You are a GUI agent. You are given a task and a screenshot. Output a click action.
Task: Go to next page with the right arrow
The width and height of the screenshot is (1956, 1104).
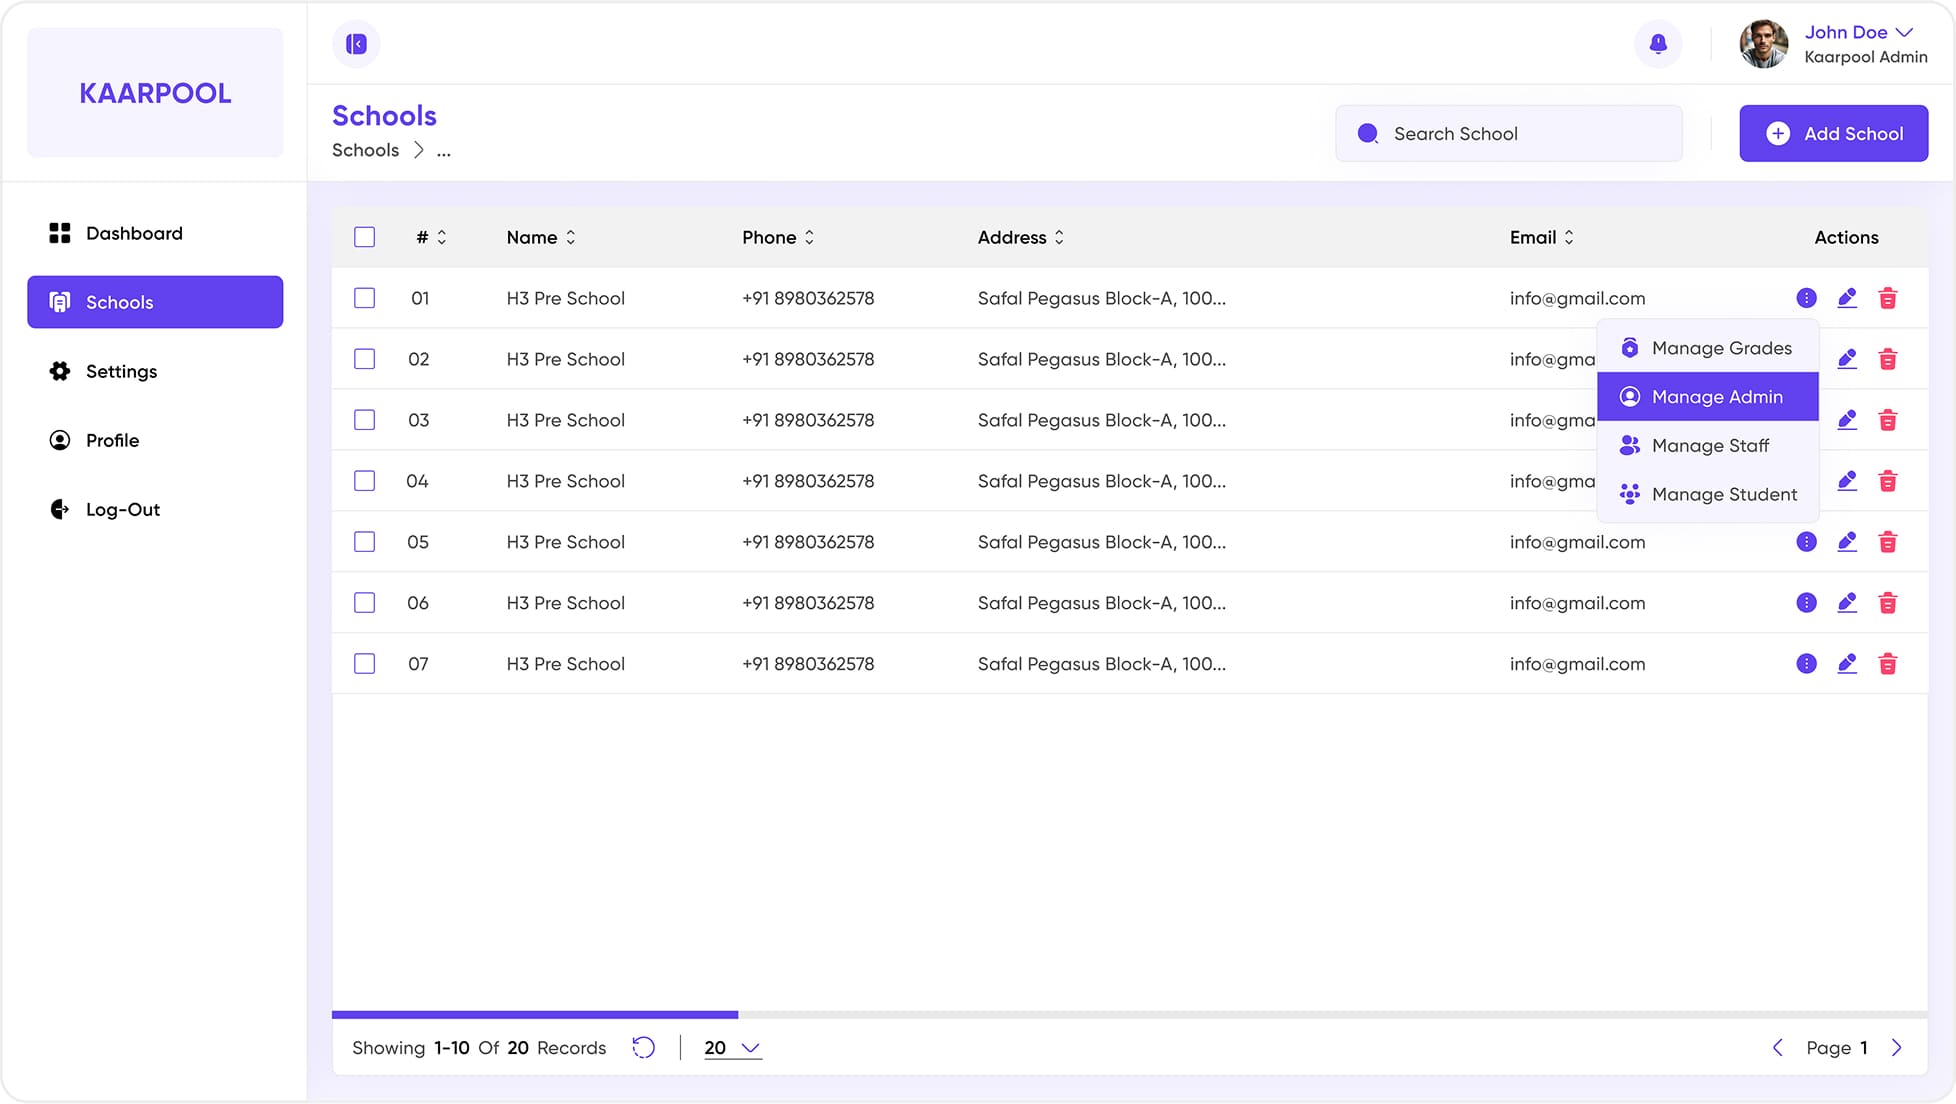pyautogui.click(x=1897, y=1047)
